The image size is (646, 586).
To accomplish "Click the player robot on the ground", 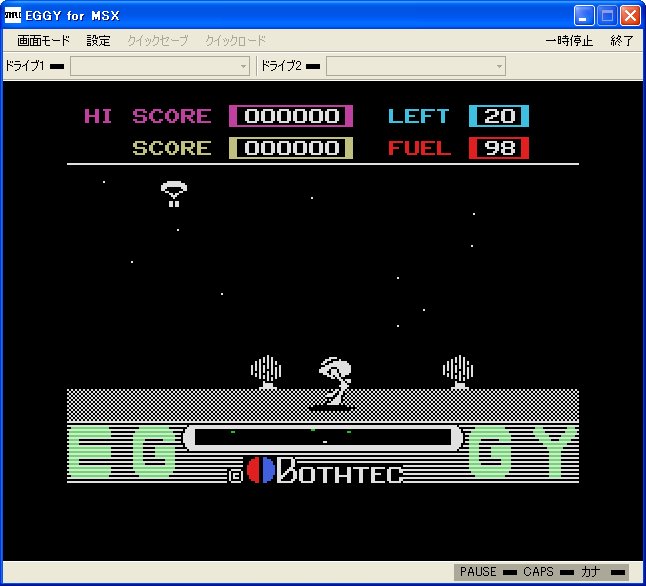I will tap(334, 384).
